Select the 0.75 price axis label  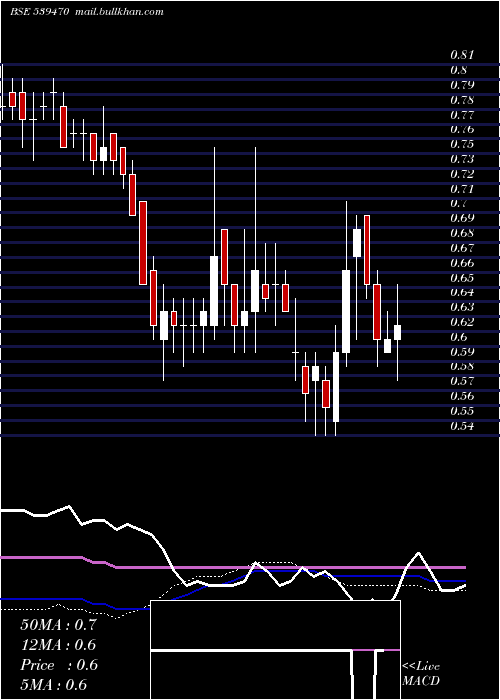tap(462, 144)
